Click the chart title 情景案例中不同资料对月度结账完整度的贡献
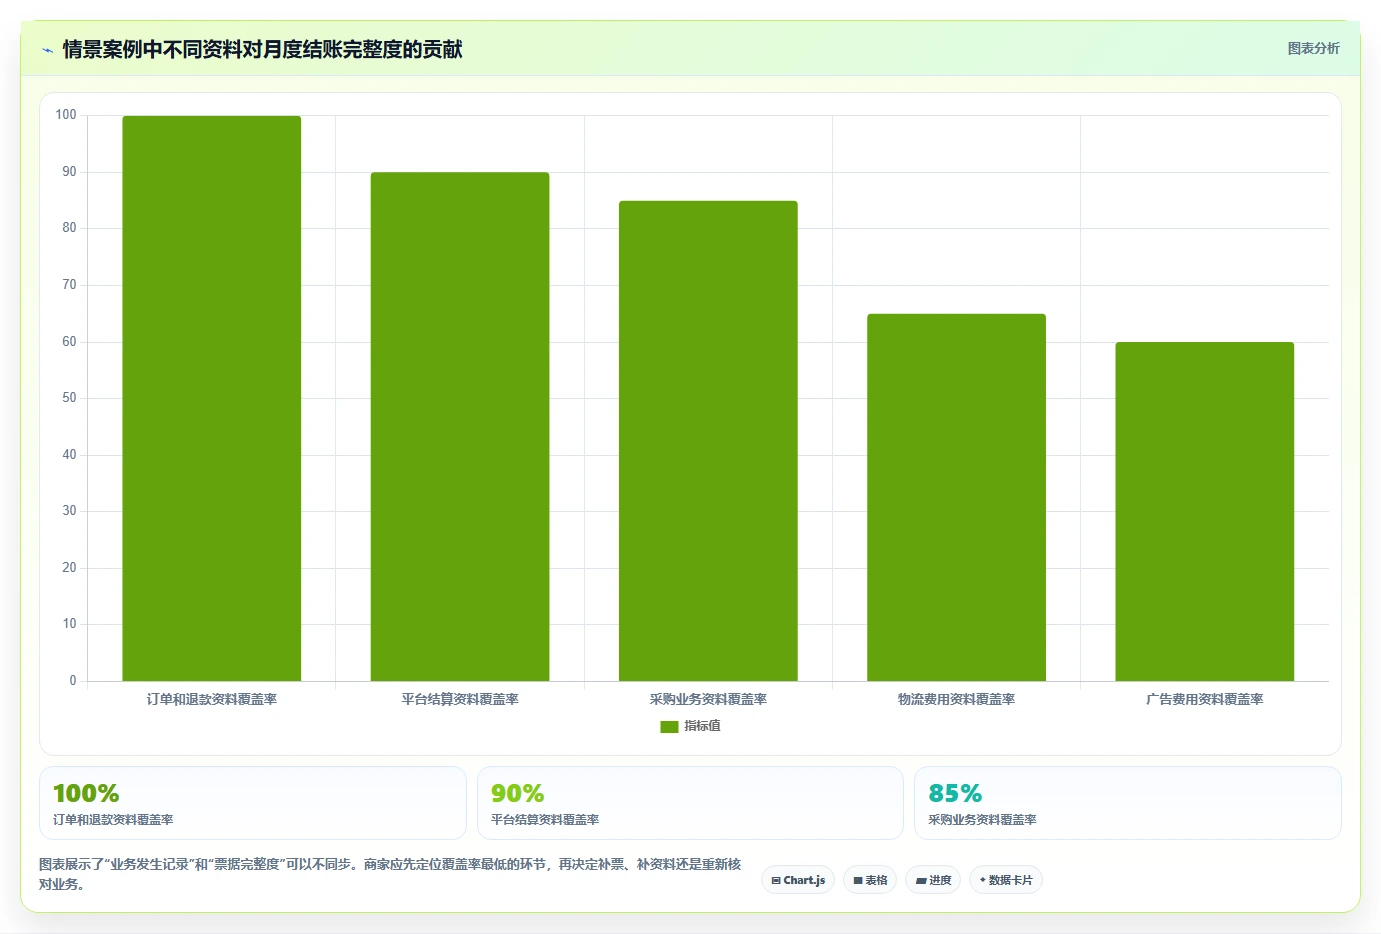1381x934 pixels. [x=263, y=49]
